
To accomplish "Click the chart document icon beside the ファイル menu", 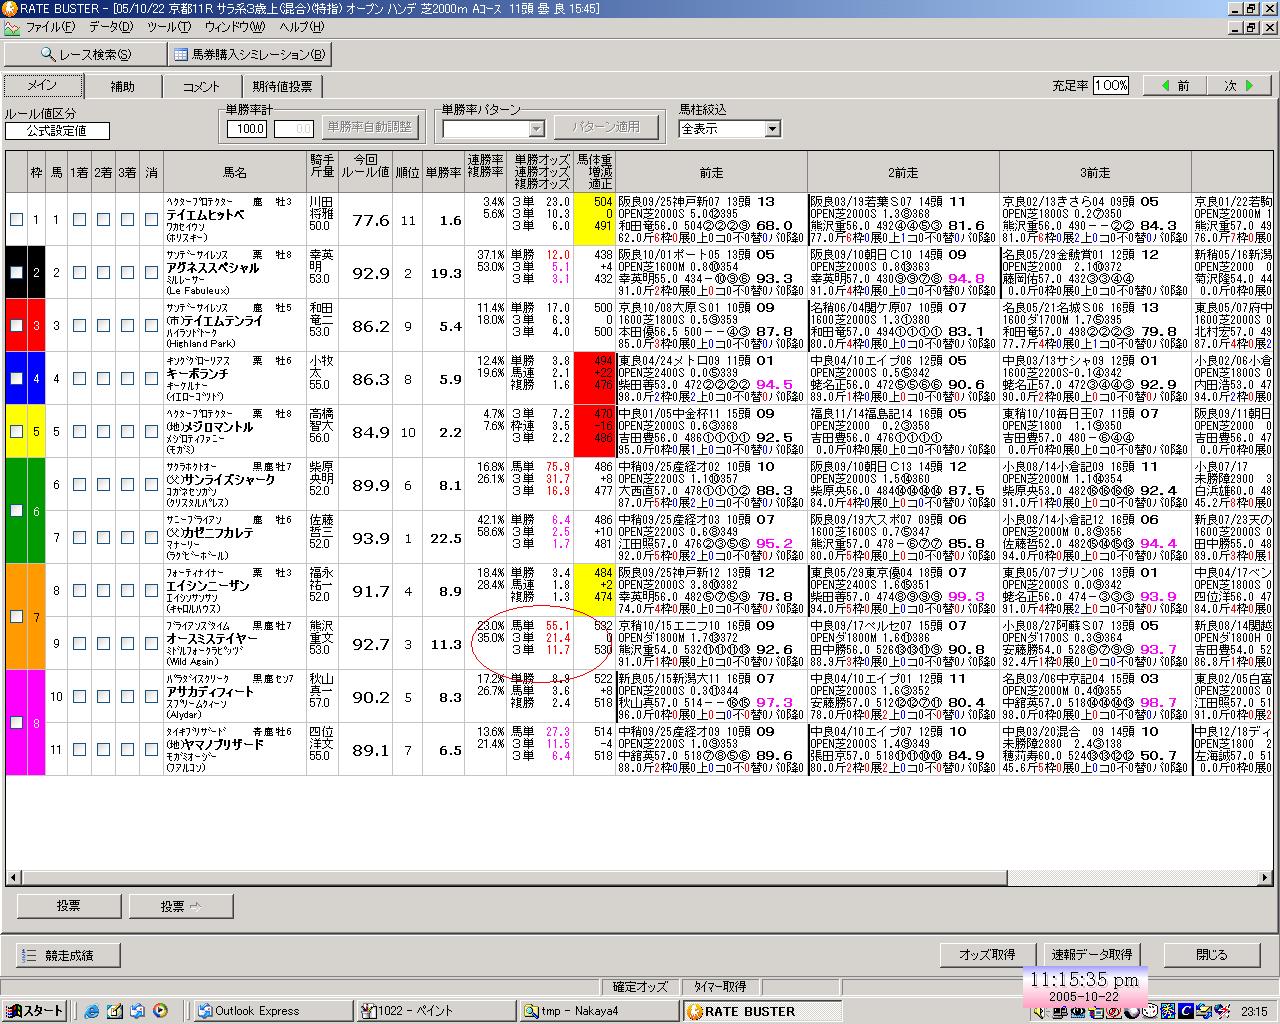I will pos(11,27).
